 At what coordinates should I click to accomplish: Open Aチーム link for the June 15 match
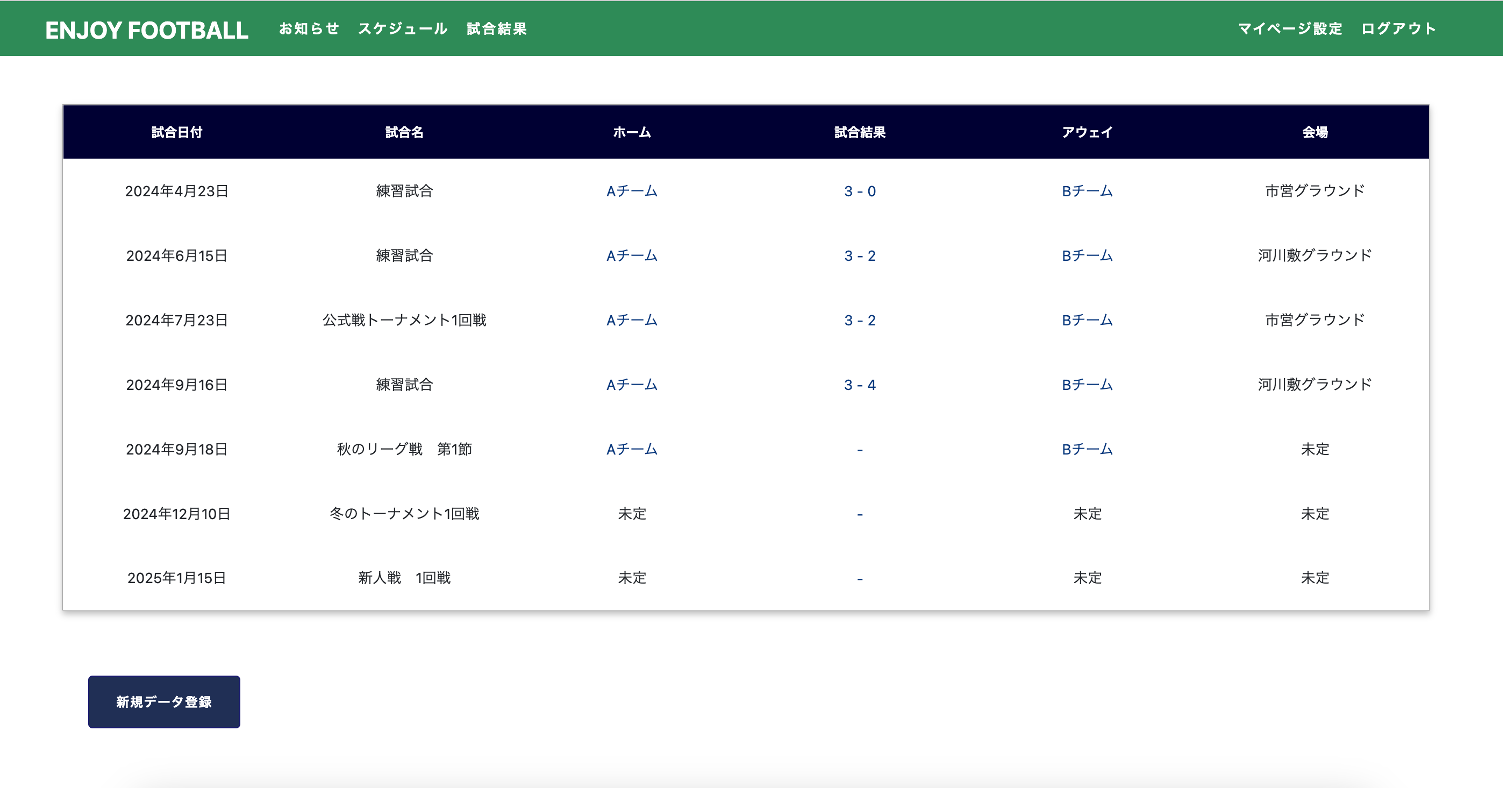point(631,256)
